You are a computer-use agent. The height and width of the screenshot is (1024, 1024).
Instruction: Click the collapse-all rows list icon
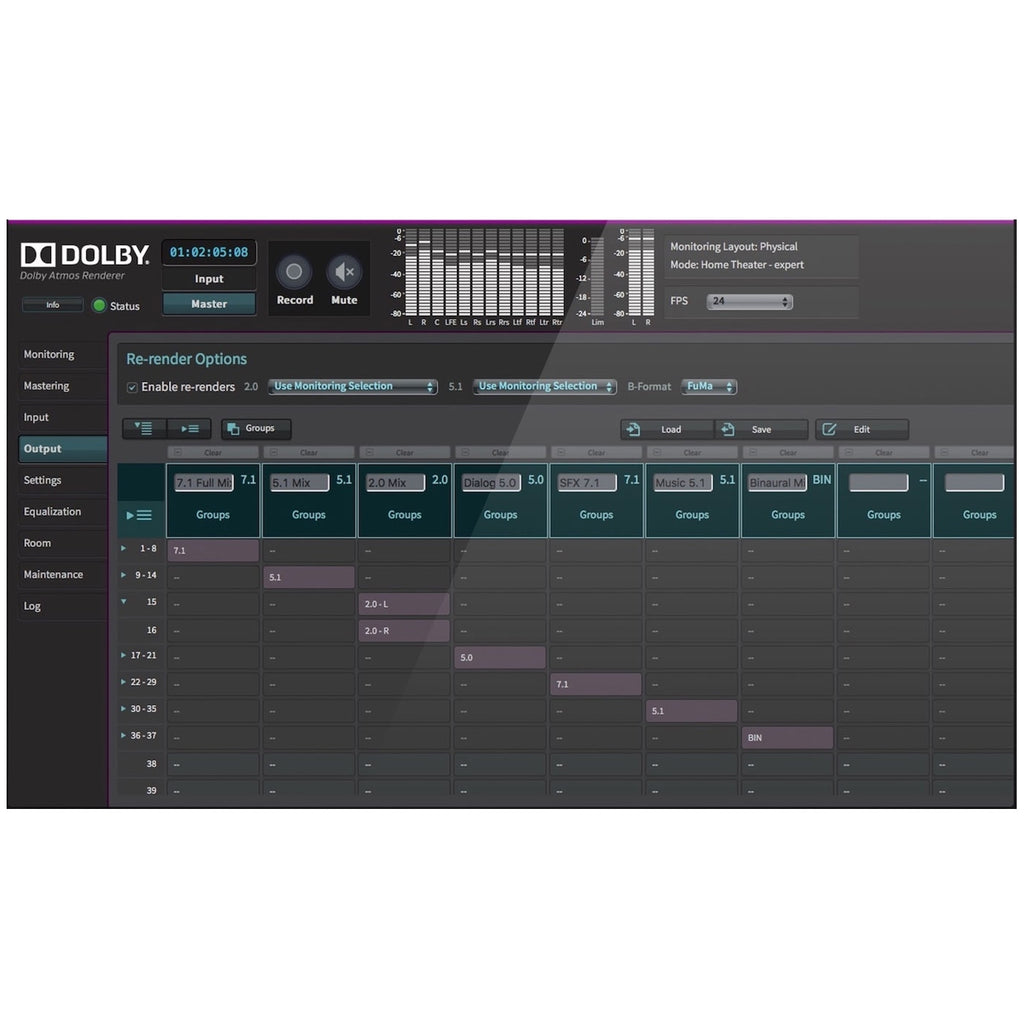(189, 428)
